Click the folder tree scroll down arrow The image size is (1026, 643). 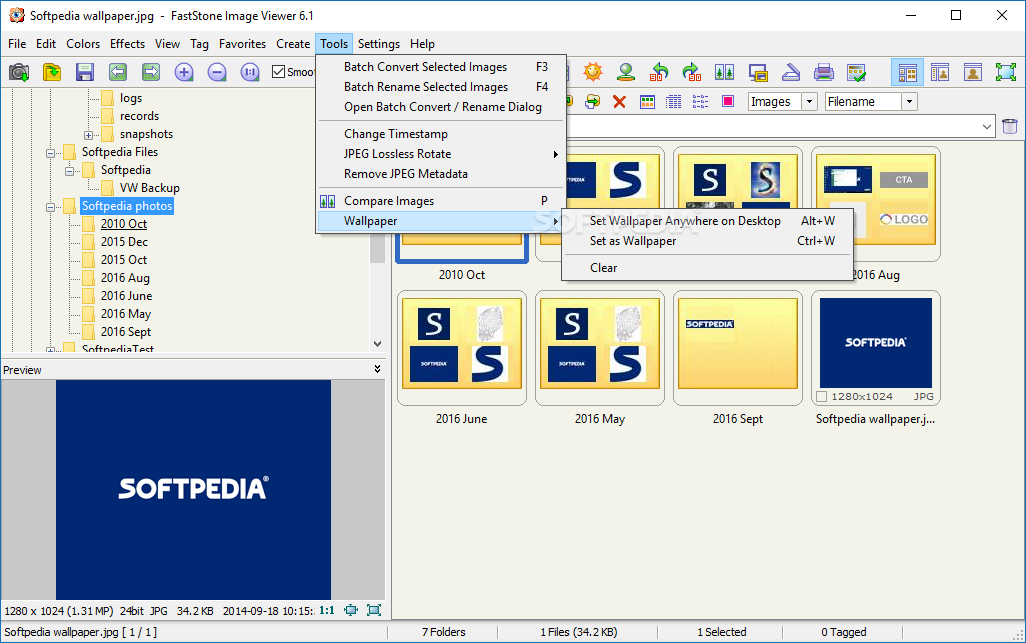[x=378, y=343]
